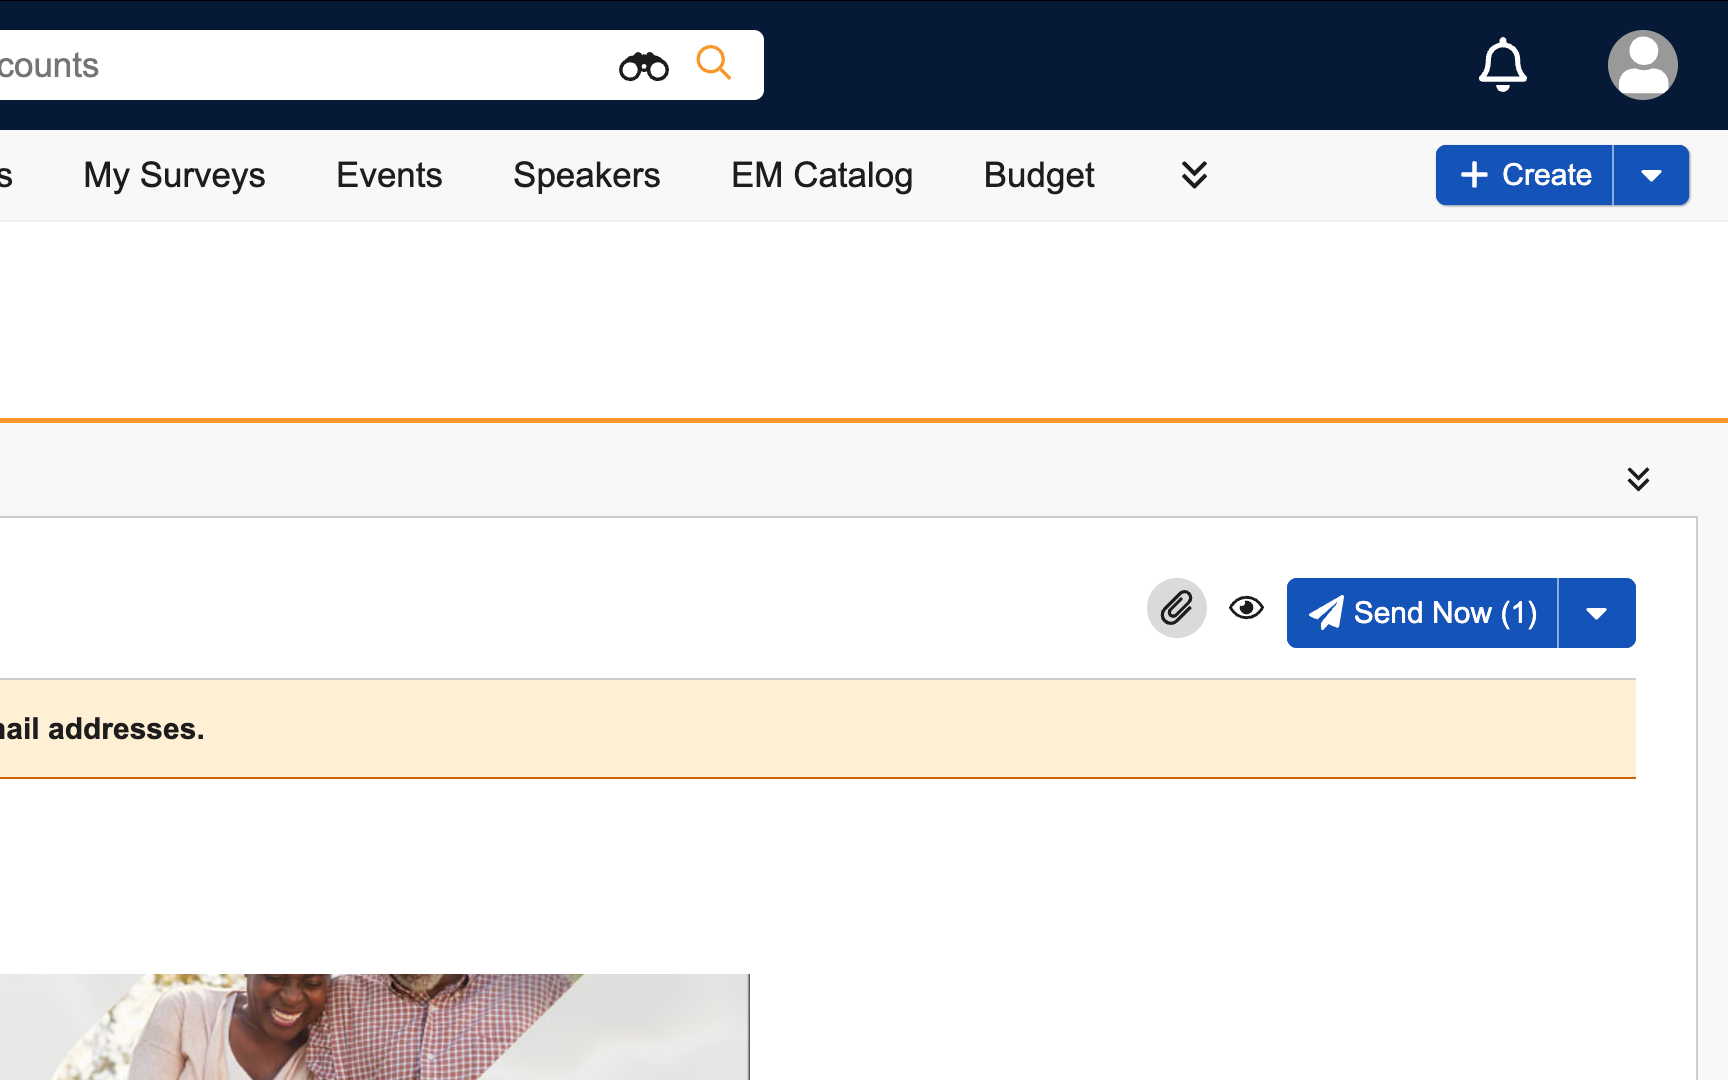Select the Speakers tab
The image size is (1728, 1080).
tap(586, 175)
